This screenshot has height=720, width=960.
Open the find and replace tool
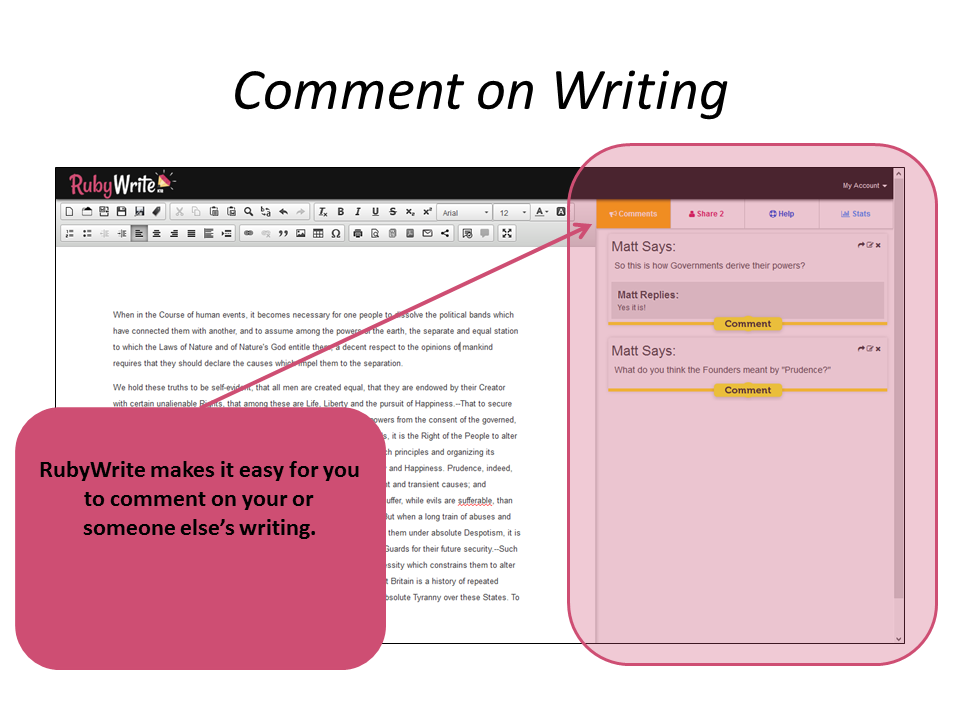pyautogui.click(x=266, y=212)
